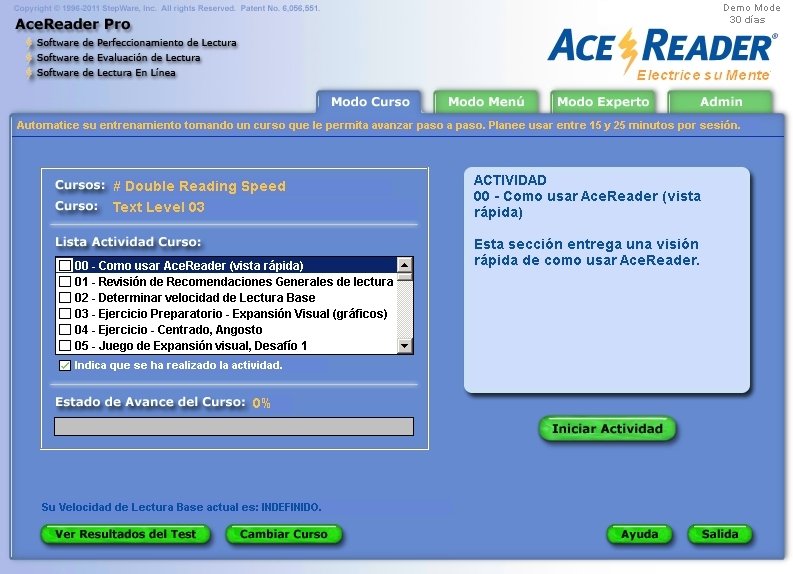Click 'Software de Evaluación de Lectura' text
793x574 pixels.
(118, 58)
